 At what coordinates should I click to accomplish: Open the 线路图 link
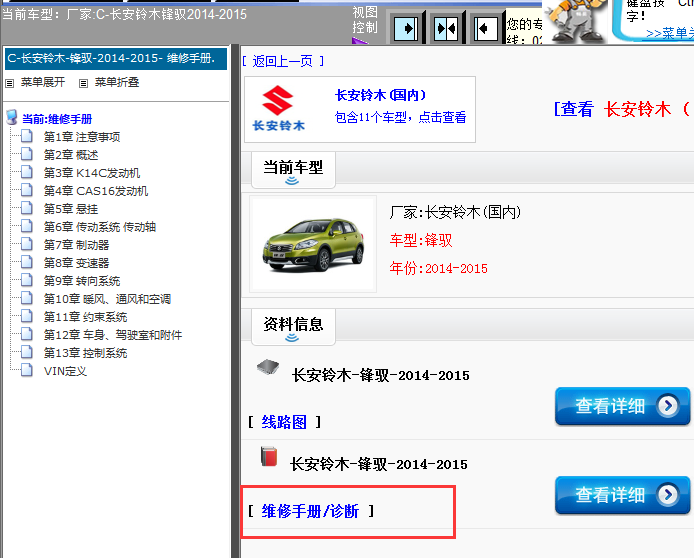click(284, 422)
